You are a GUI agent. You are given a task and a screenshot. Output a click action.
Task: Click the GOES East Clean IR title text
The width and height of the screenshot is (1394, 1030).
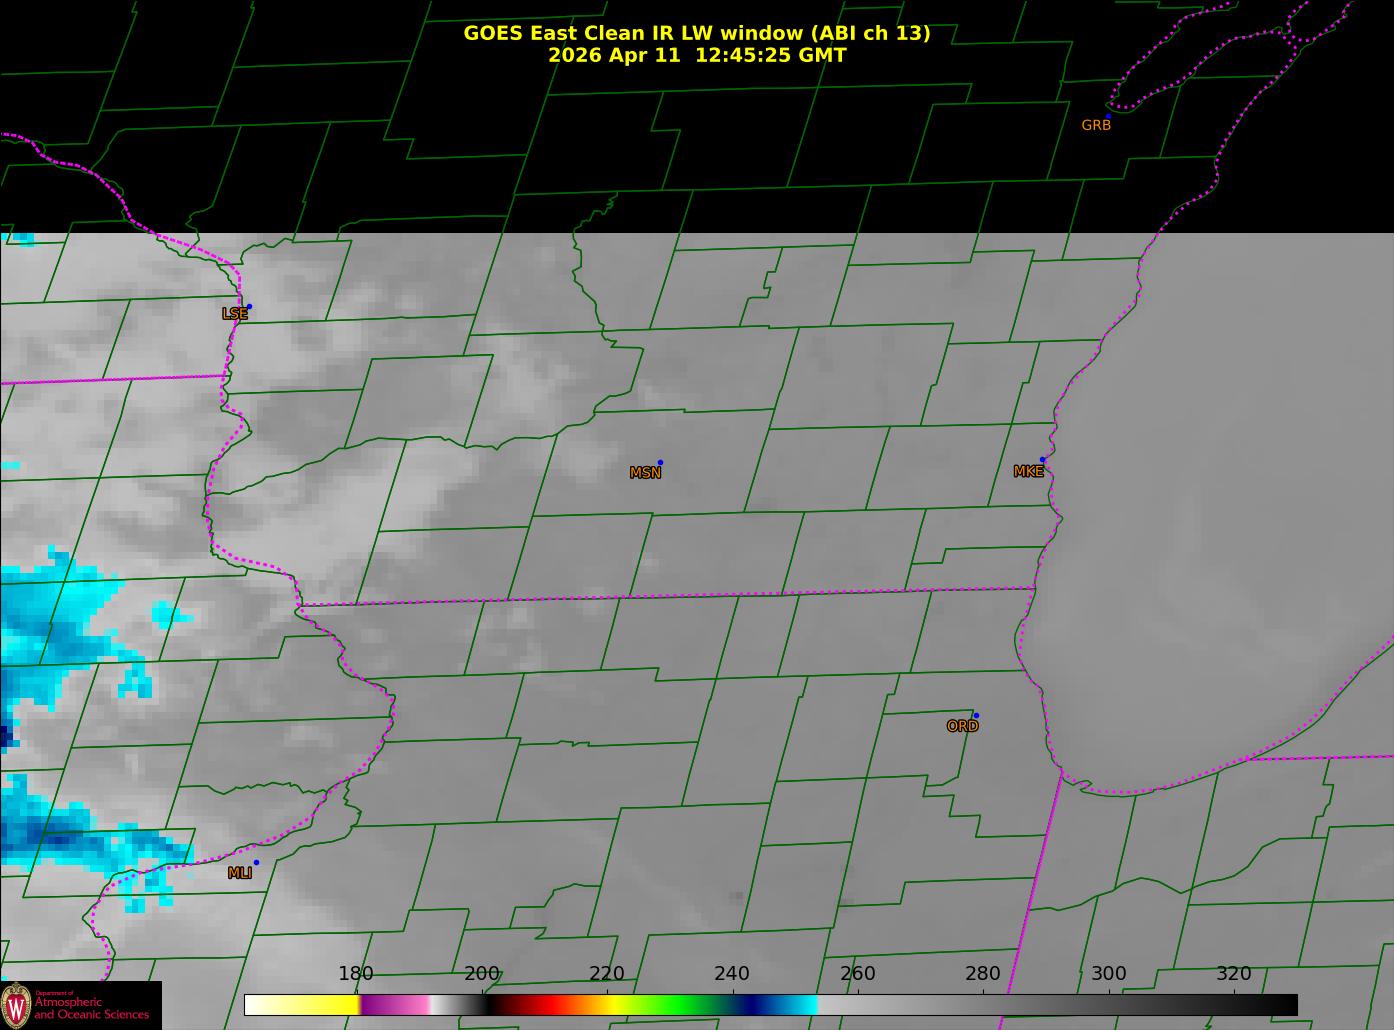697,33
